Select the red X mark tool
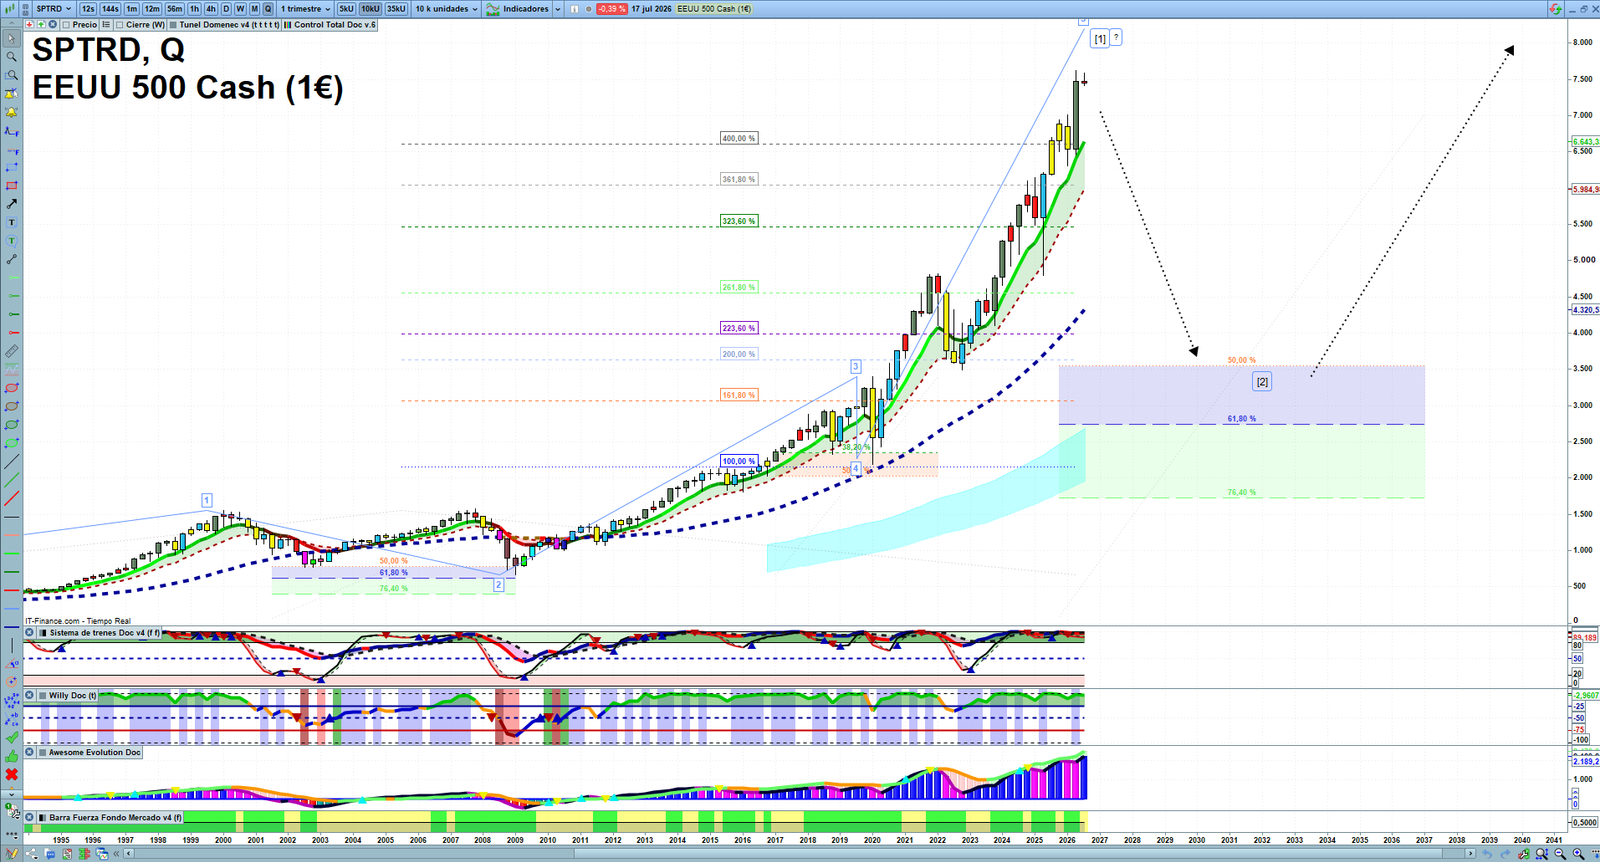1600x862 pixels. [x=11, y=775]
